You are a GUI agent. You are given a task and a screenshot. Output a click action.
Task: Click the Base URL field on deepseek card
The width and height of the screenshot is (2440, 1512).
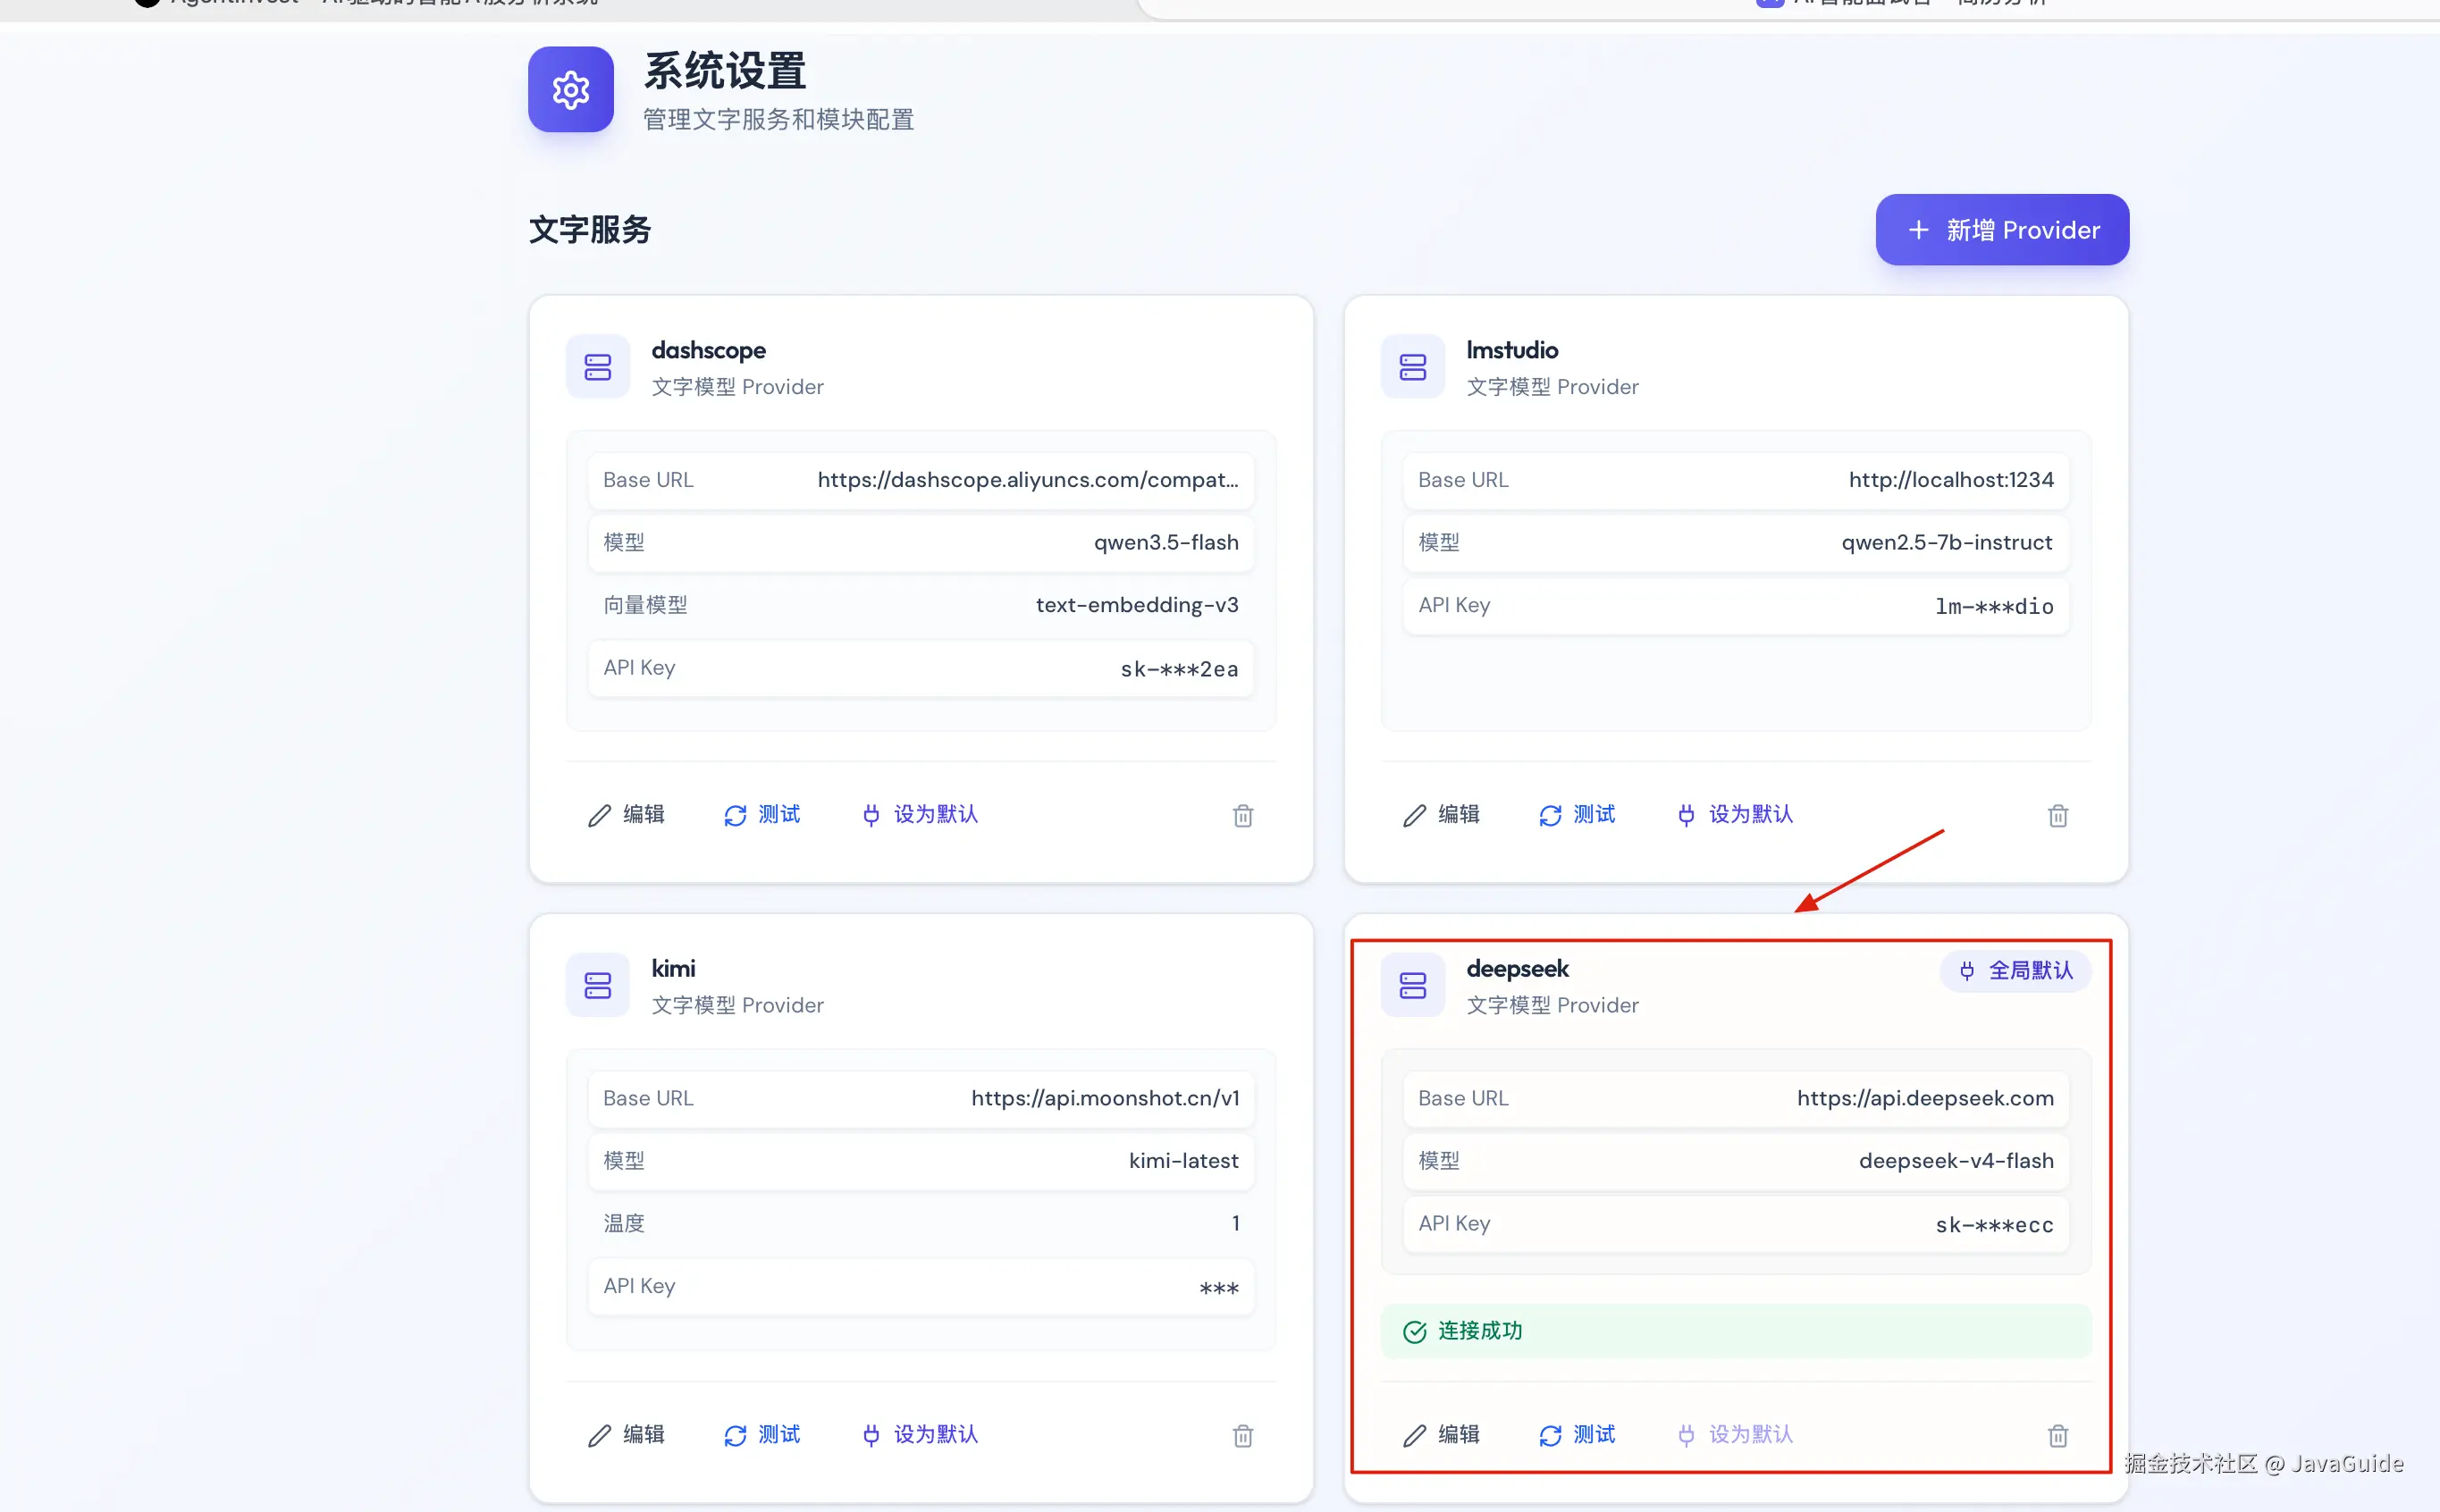[x=1734, y=1098]
